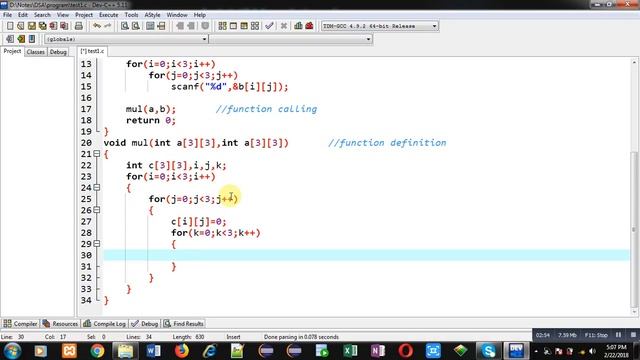640x360 pixels.
Task: Click the Compile & Run icon
Action: pos(244,26)
